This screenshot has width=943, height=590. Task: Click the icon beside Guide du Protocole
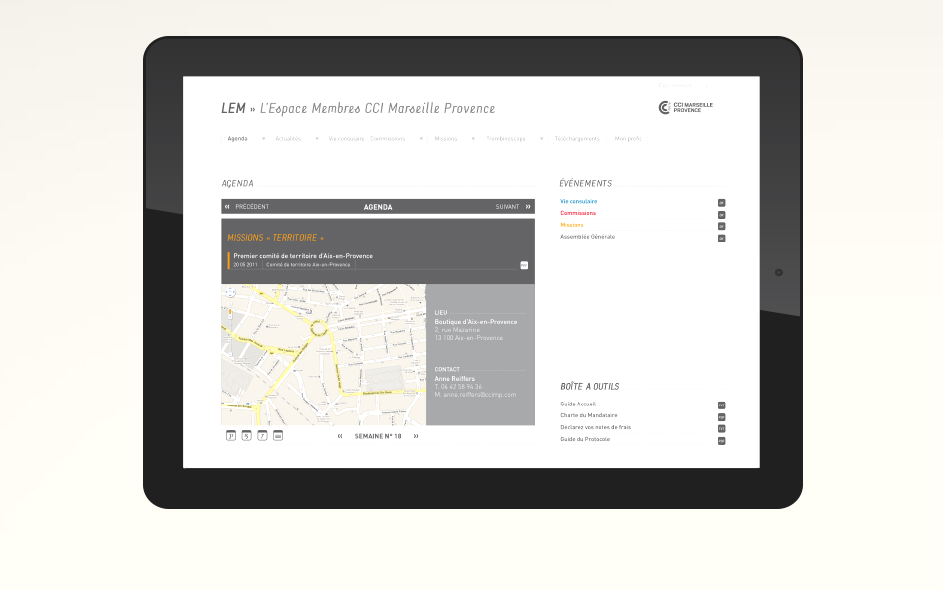(x=721, y=440)
